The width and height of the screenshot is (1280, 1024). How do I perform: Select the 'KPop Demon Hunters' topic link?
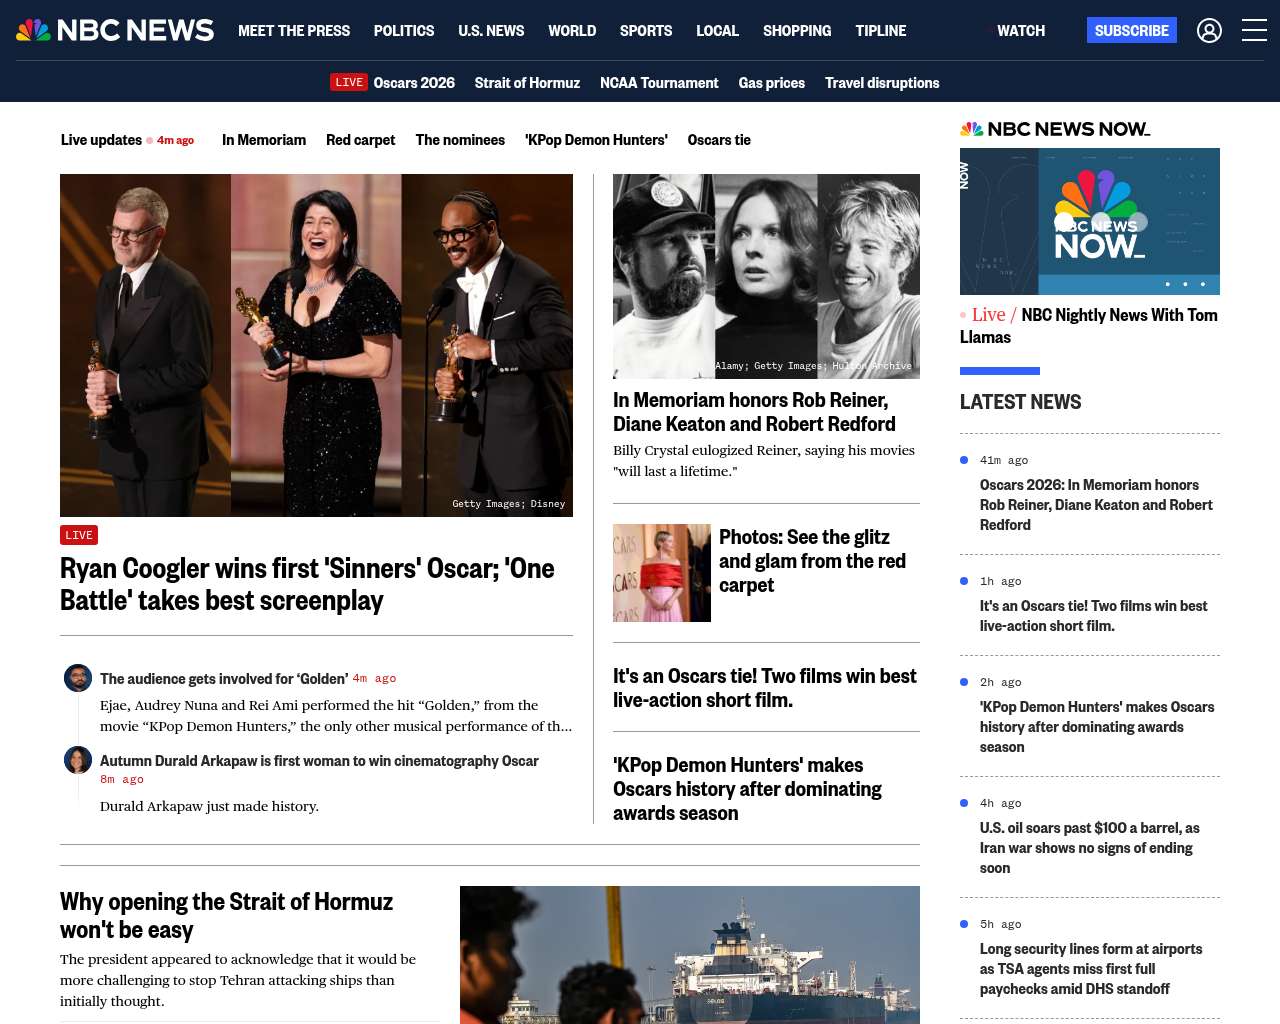point(596,140)
